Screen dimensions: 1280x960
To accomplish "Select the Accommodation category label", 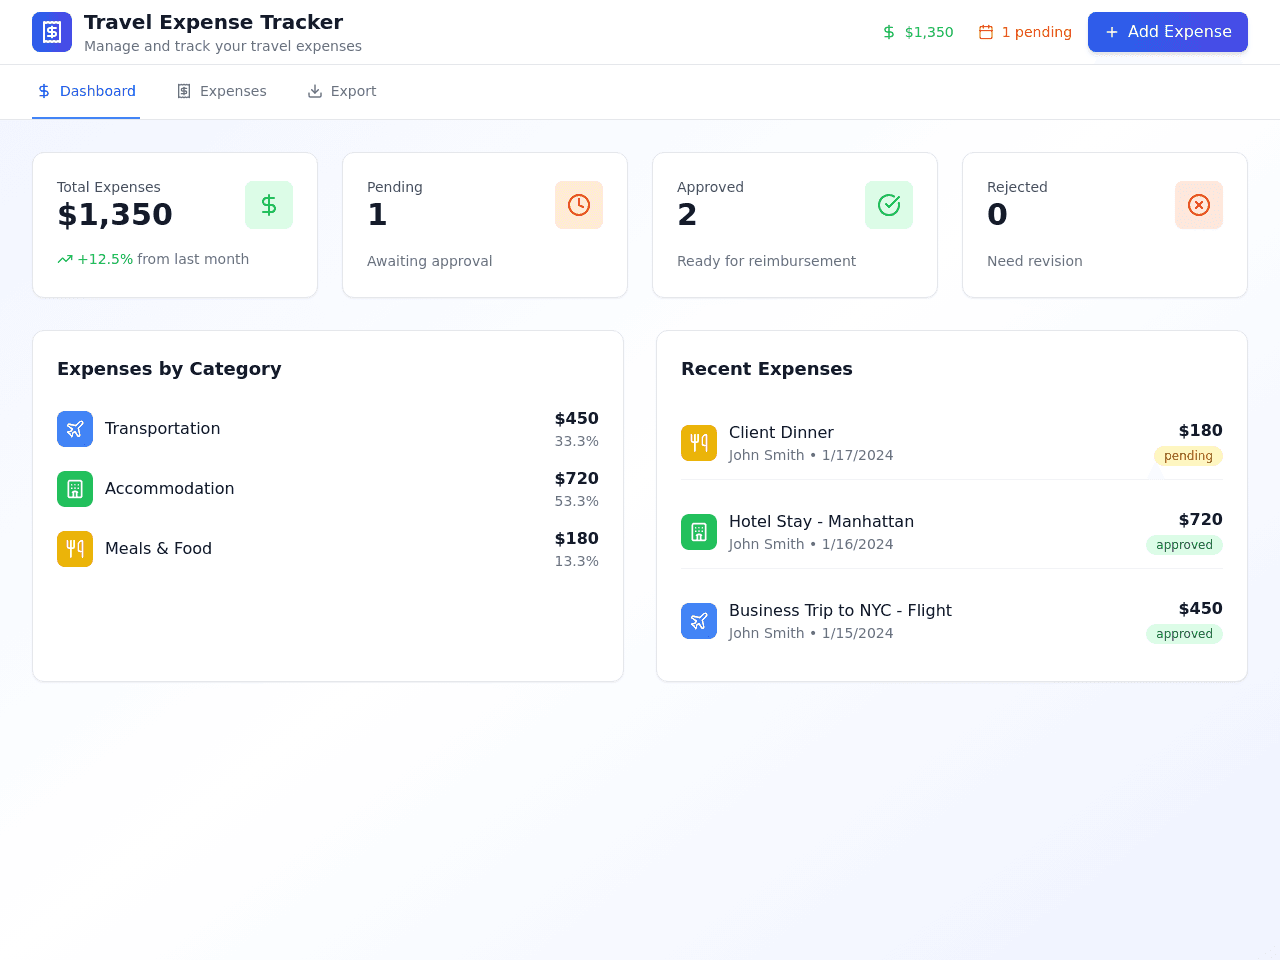I will pos(170,489).
